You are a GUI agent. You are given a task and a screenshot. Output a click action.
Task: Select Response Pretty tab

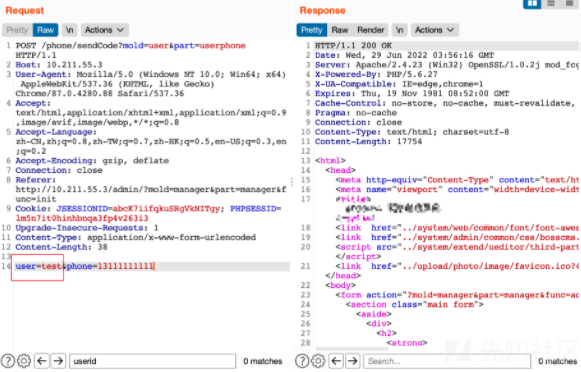tap(312, 30)
